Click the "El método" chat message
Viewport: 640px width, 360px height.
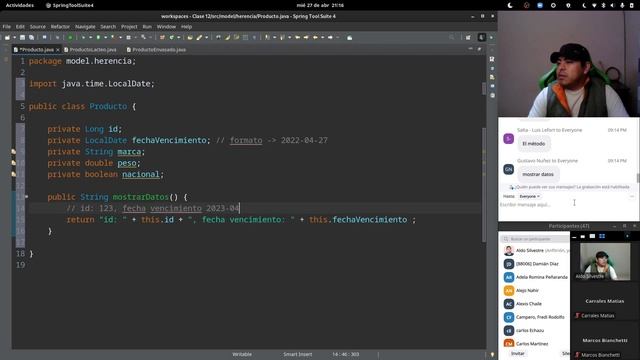click(x=534, y=144)
